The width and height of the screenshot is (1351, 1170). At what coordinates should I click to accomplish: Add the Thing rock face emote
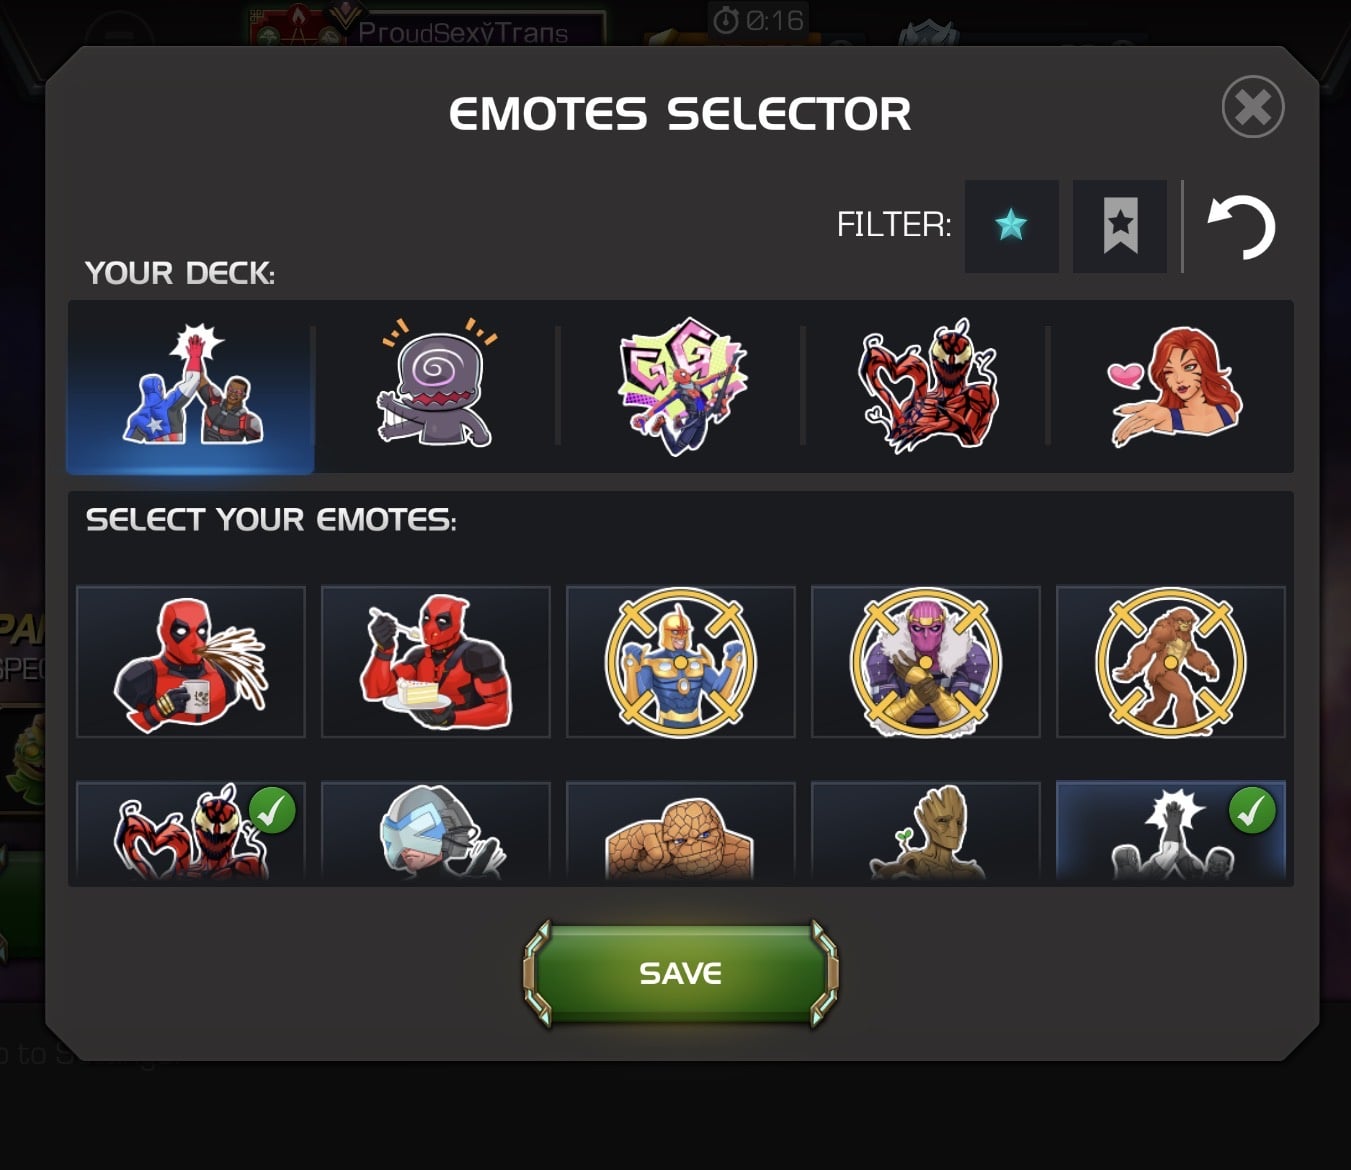click(681, 832)
